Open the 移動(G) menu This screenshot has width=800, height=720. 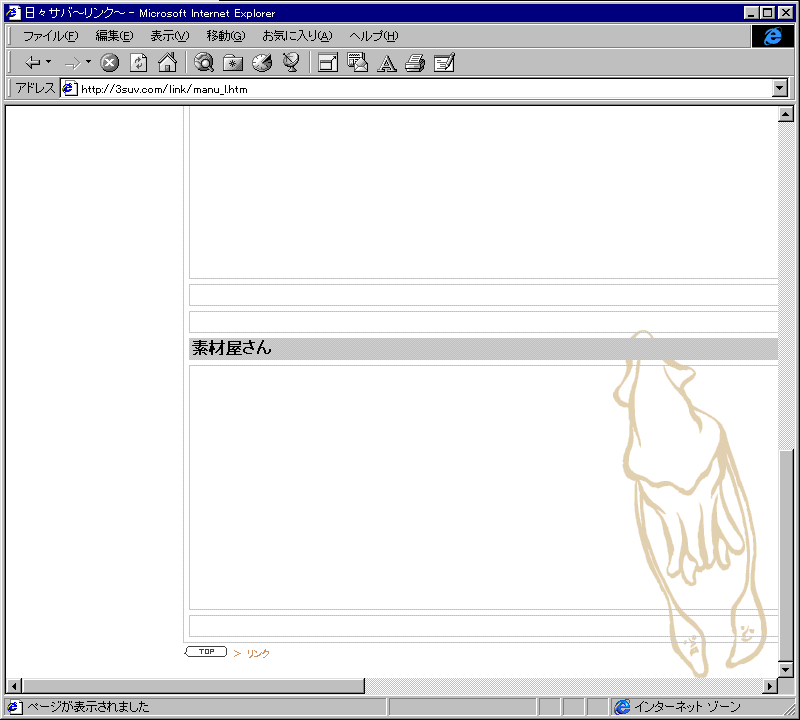pos(226,36)
